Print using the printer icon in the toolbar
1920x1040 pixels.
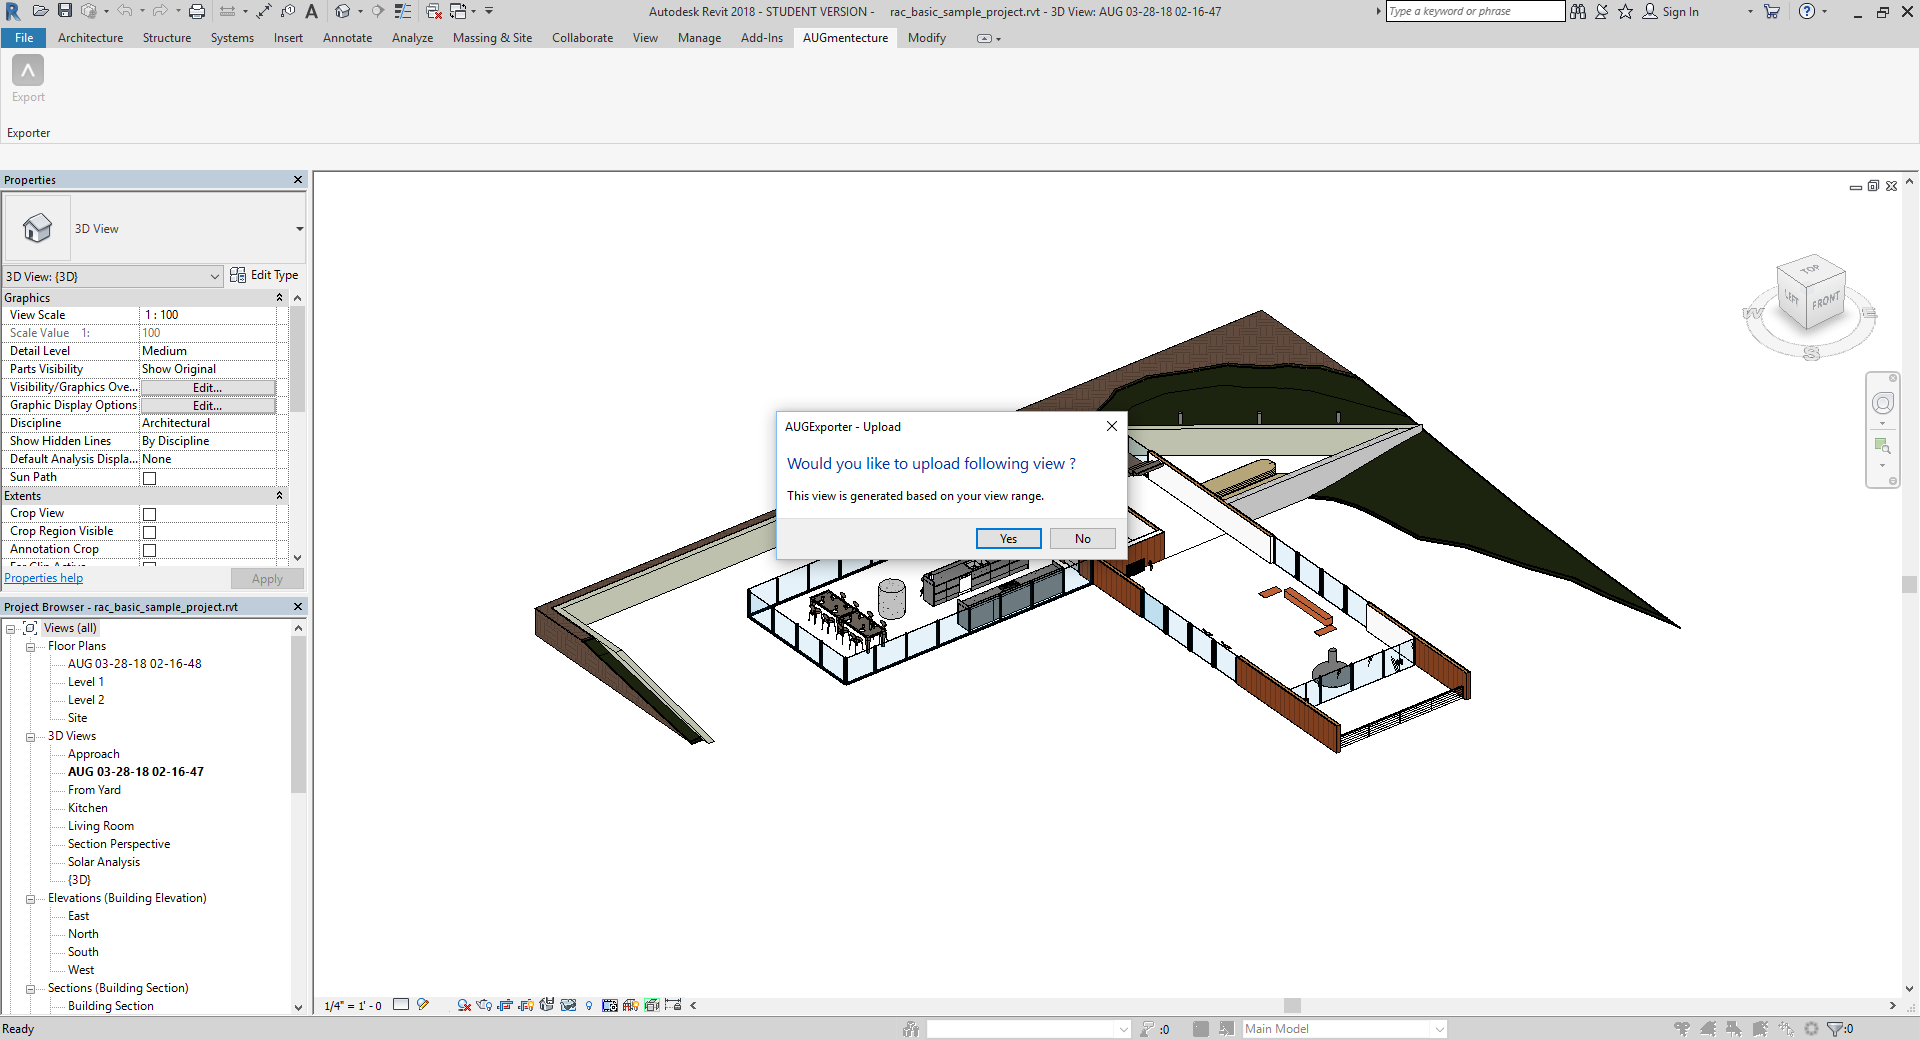click(197, 11)
